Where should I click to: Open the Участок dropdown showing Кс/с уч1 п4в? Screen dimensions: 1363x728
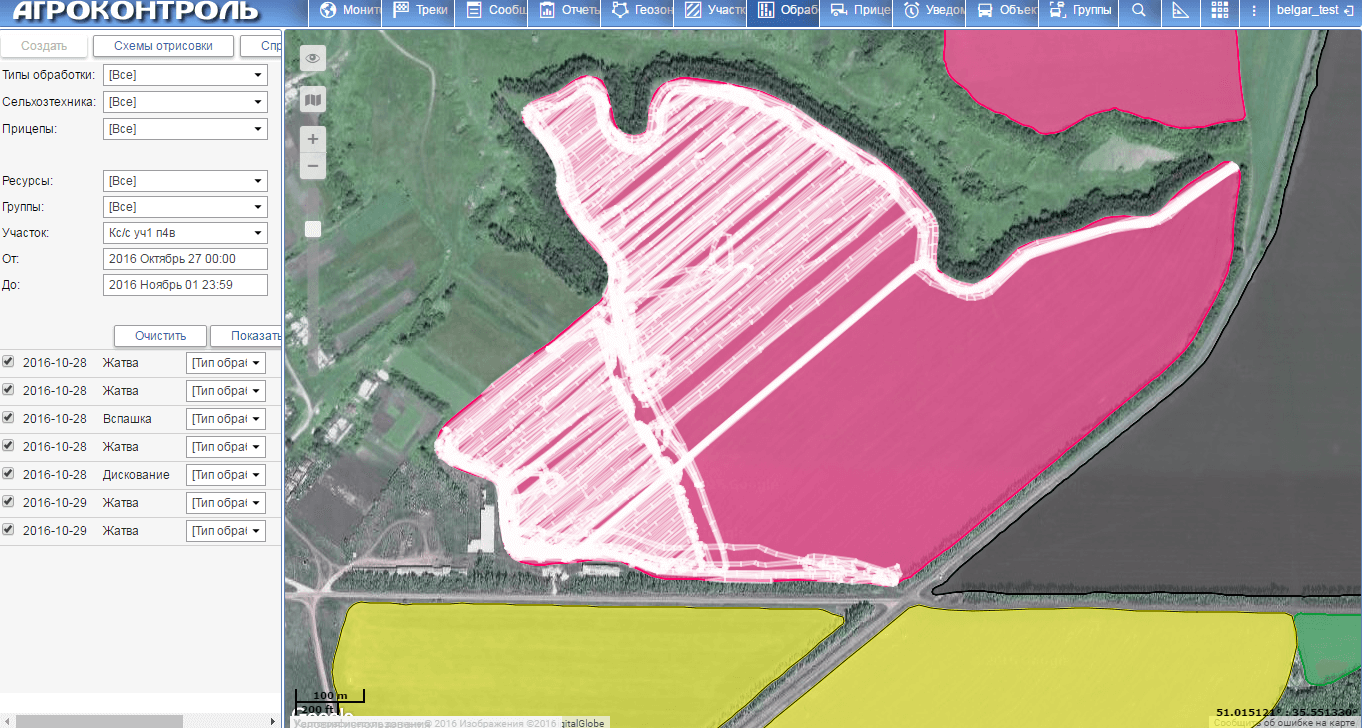[x=185, y=233]
